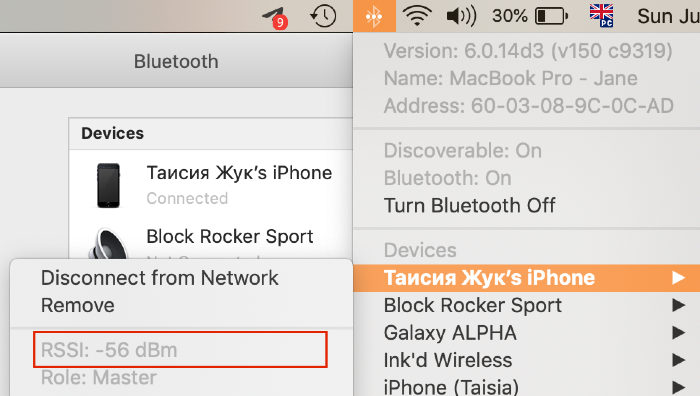Image resolution: width=700 pixels, height=396 pixels.
Task: Select Block Rocker Sport row in Devices list
Action: point(211,240)
